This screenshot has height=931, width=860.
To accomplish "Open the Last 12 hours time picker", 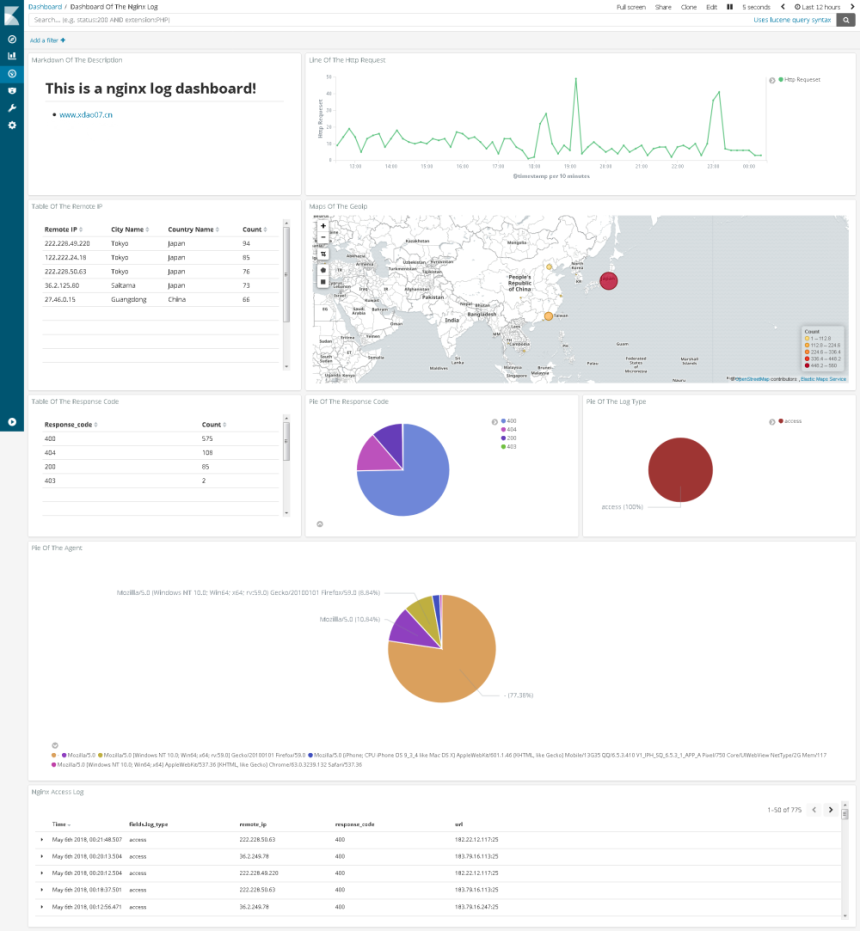I will point(817,7).
